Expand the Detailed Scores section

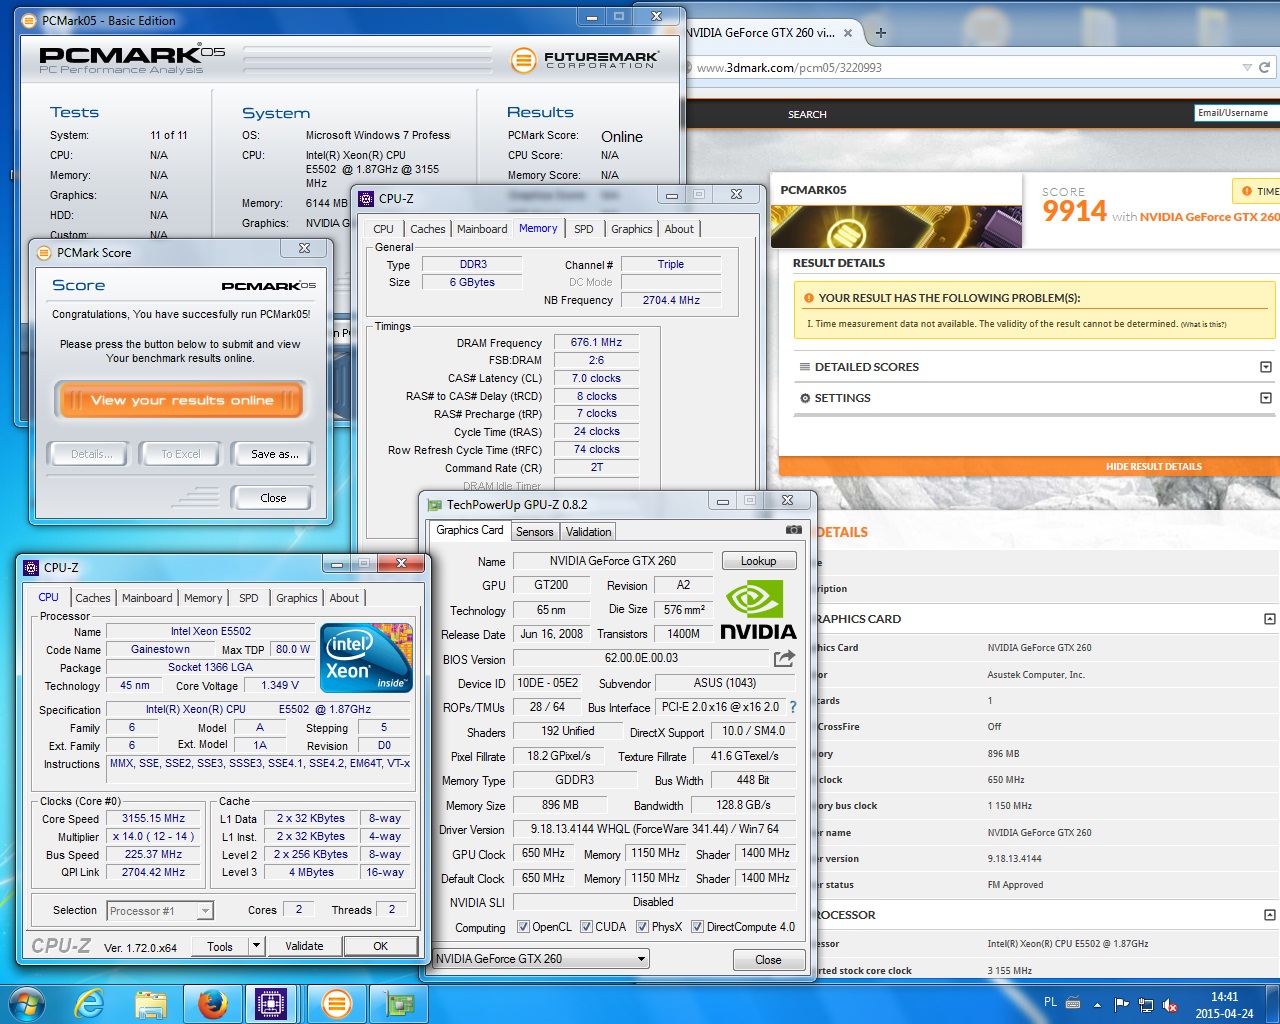(x=1265, y=367)
